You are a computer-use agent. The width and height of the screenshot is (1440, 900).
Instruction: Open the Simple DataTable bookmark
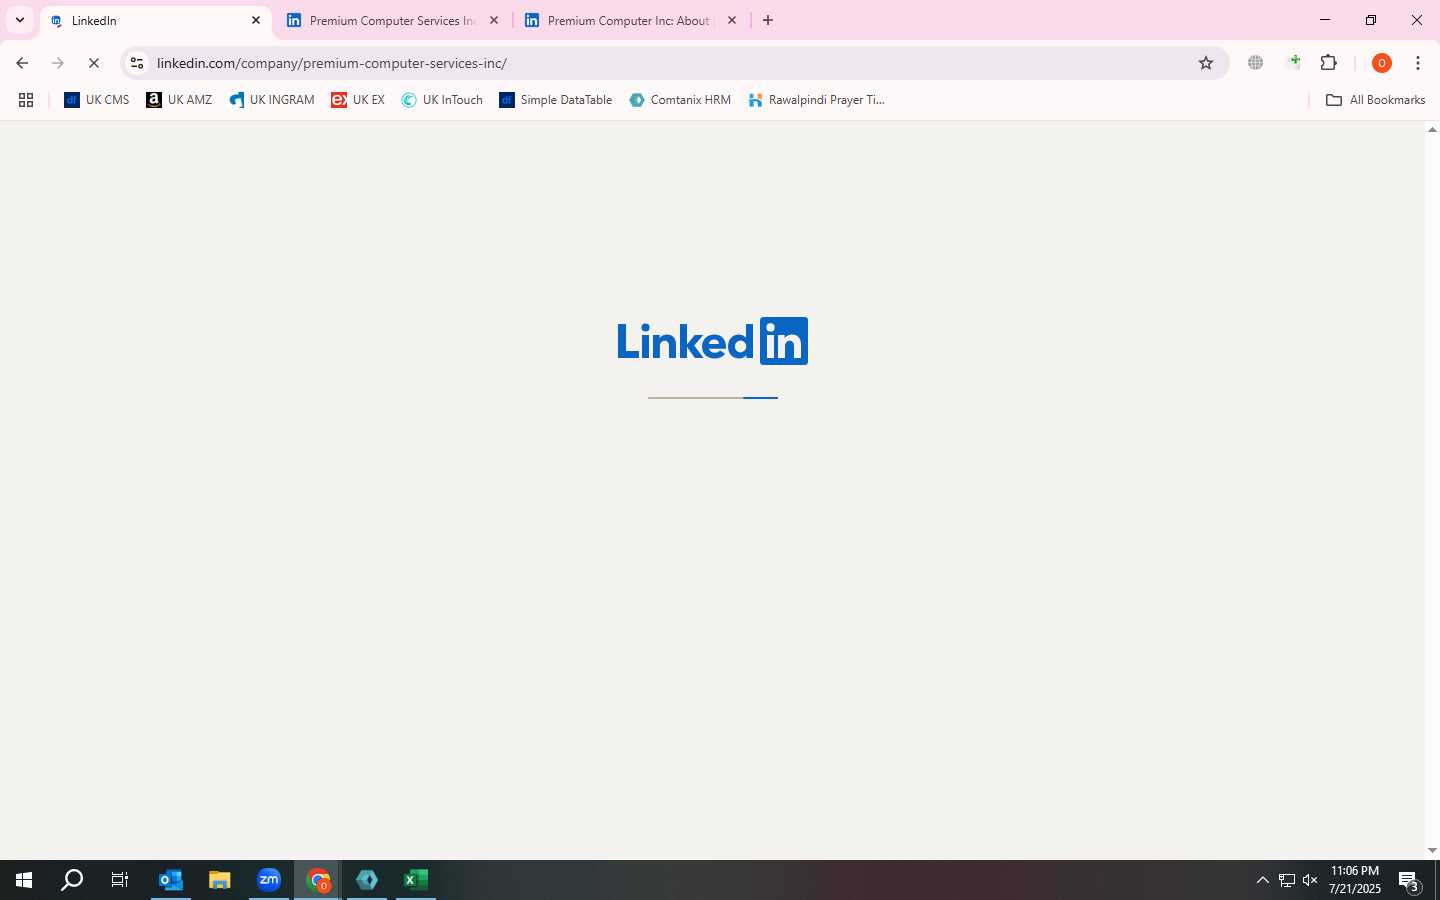[x=556, y=100]
